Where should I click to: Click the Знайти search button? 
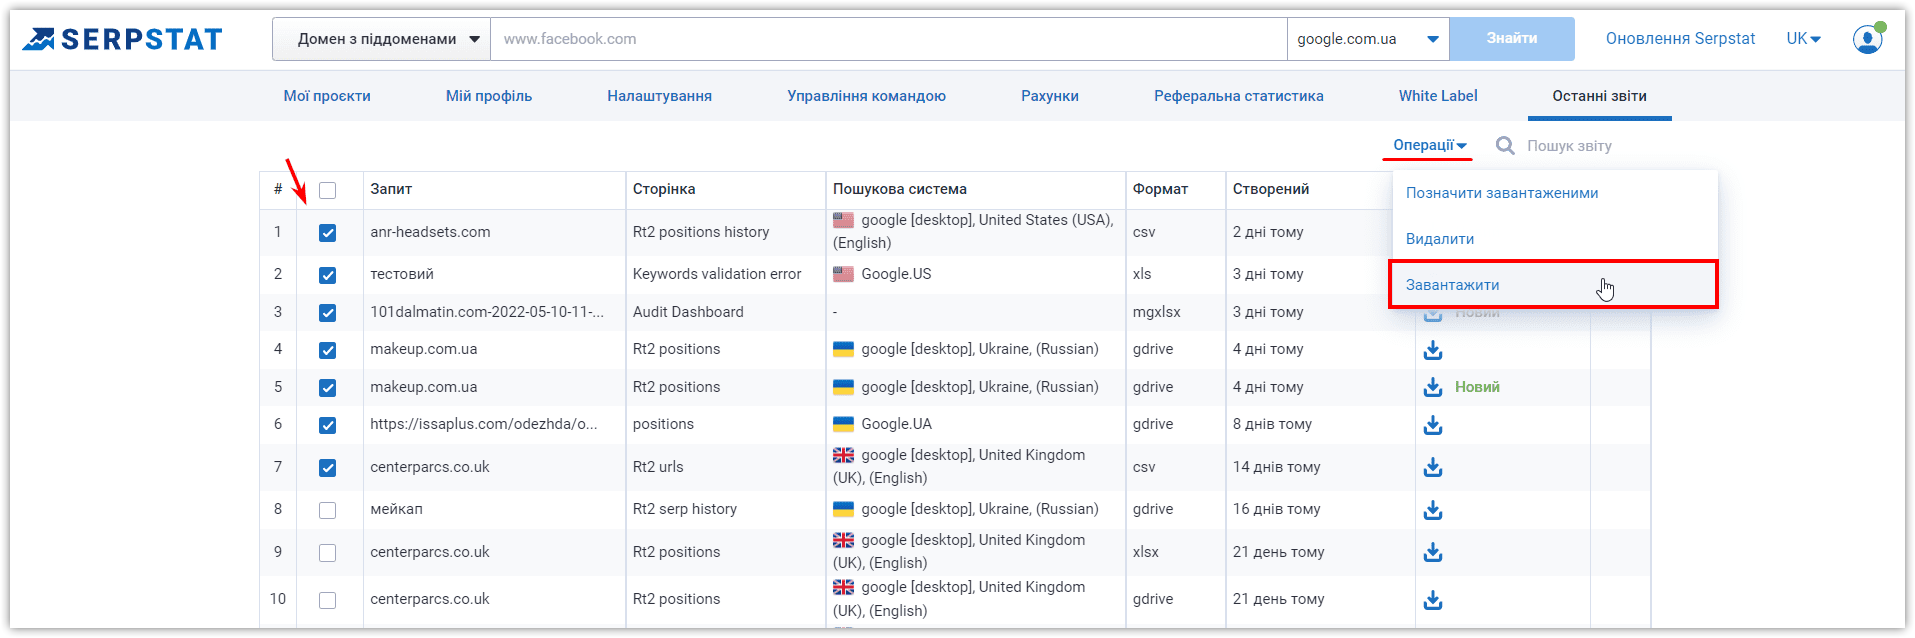tap(1512, 39)
